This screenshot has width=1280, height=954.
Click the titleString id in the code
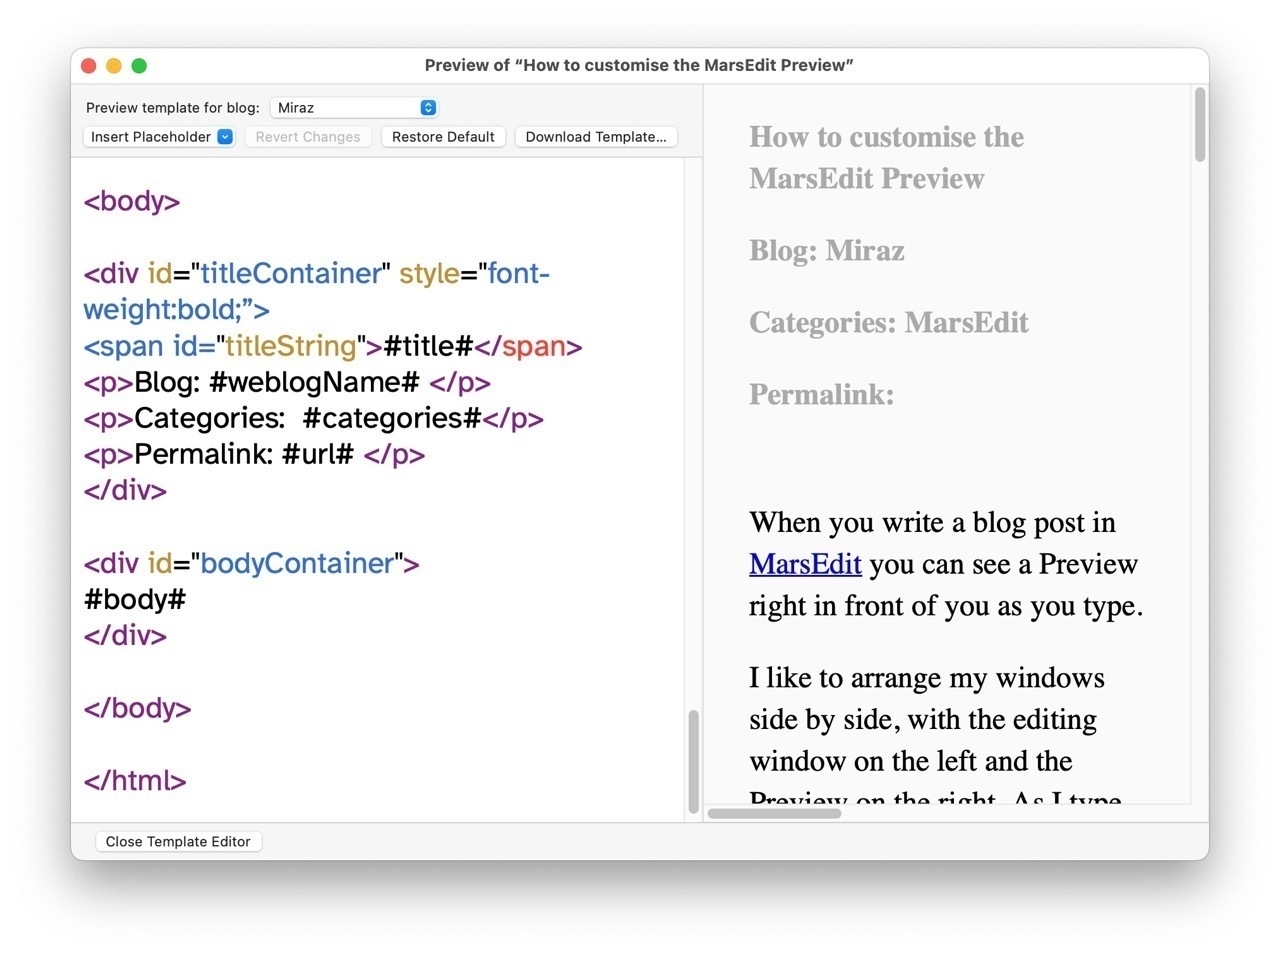(291, 346)
